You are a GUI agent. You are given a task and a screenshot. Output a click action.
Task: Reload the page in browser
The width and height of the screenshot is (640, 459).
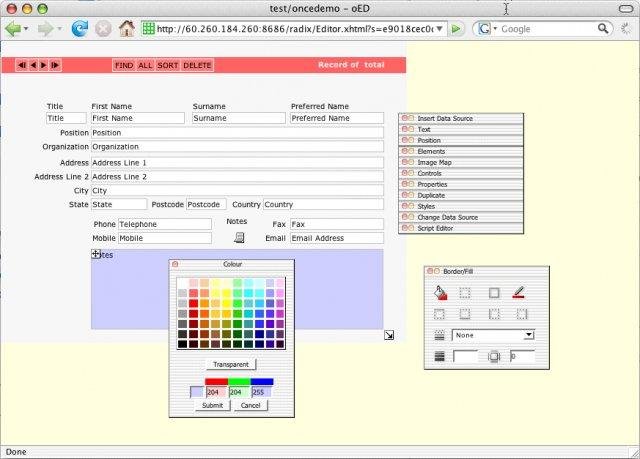[80, 29]
